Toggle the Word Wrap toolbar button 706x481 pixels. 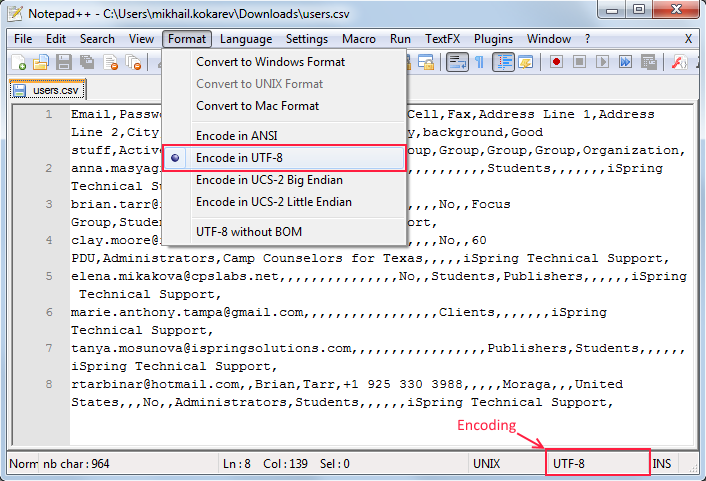click(457, 62)
